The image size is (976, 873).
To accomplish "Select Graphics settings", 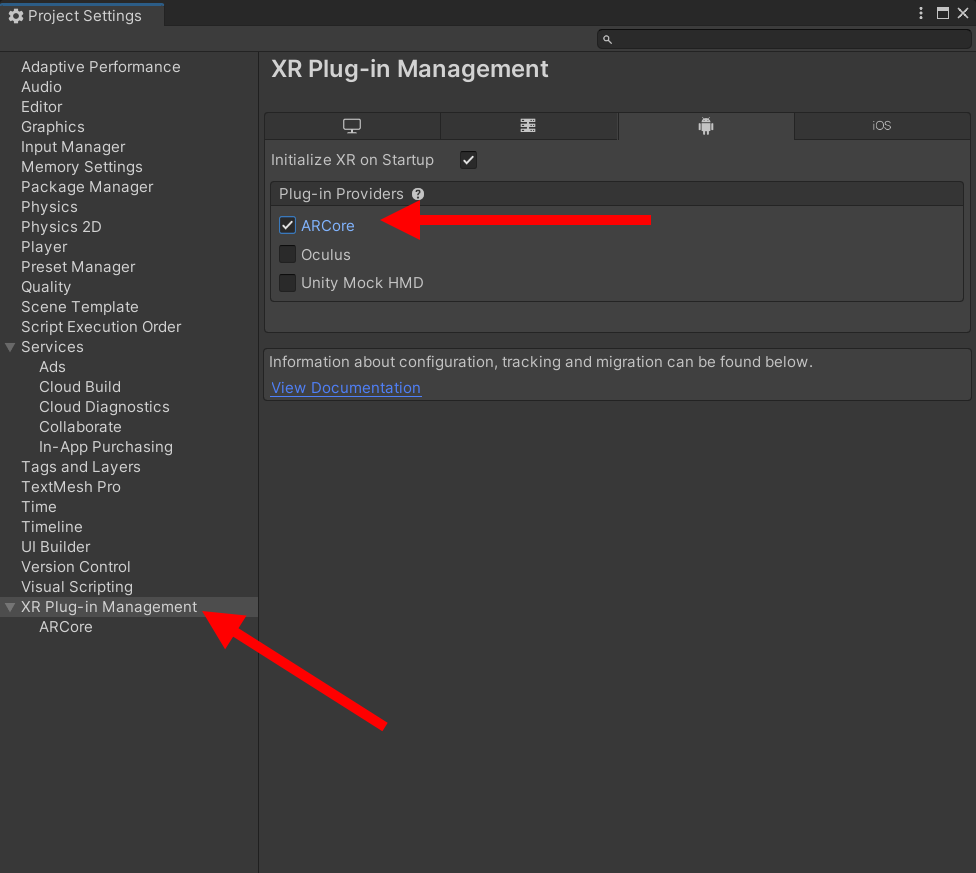I will pos(53,126).
